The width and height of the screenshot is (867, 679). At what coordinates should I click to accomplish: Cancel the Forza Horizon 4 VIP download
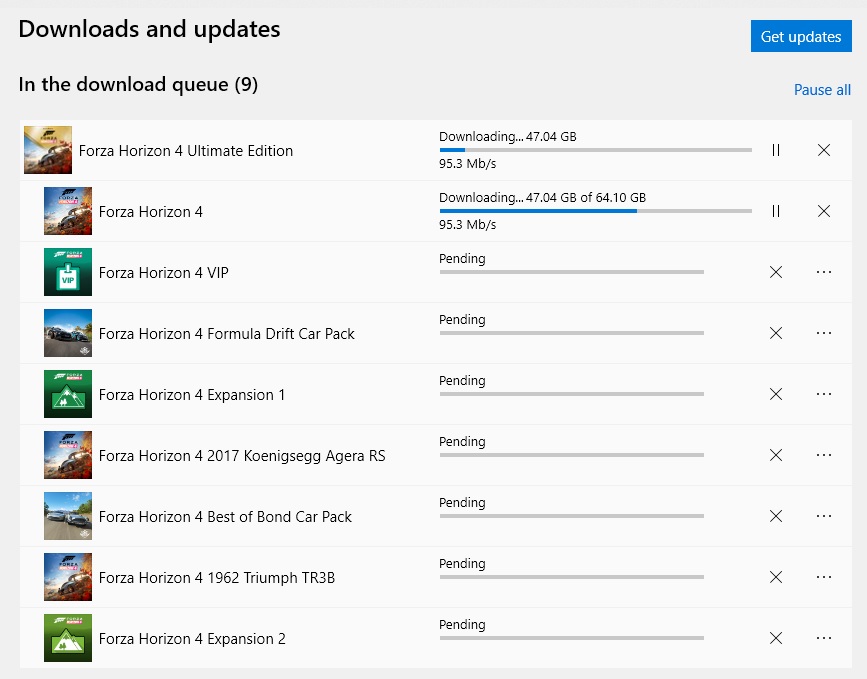coord(776,272)
